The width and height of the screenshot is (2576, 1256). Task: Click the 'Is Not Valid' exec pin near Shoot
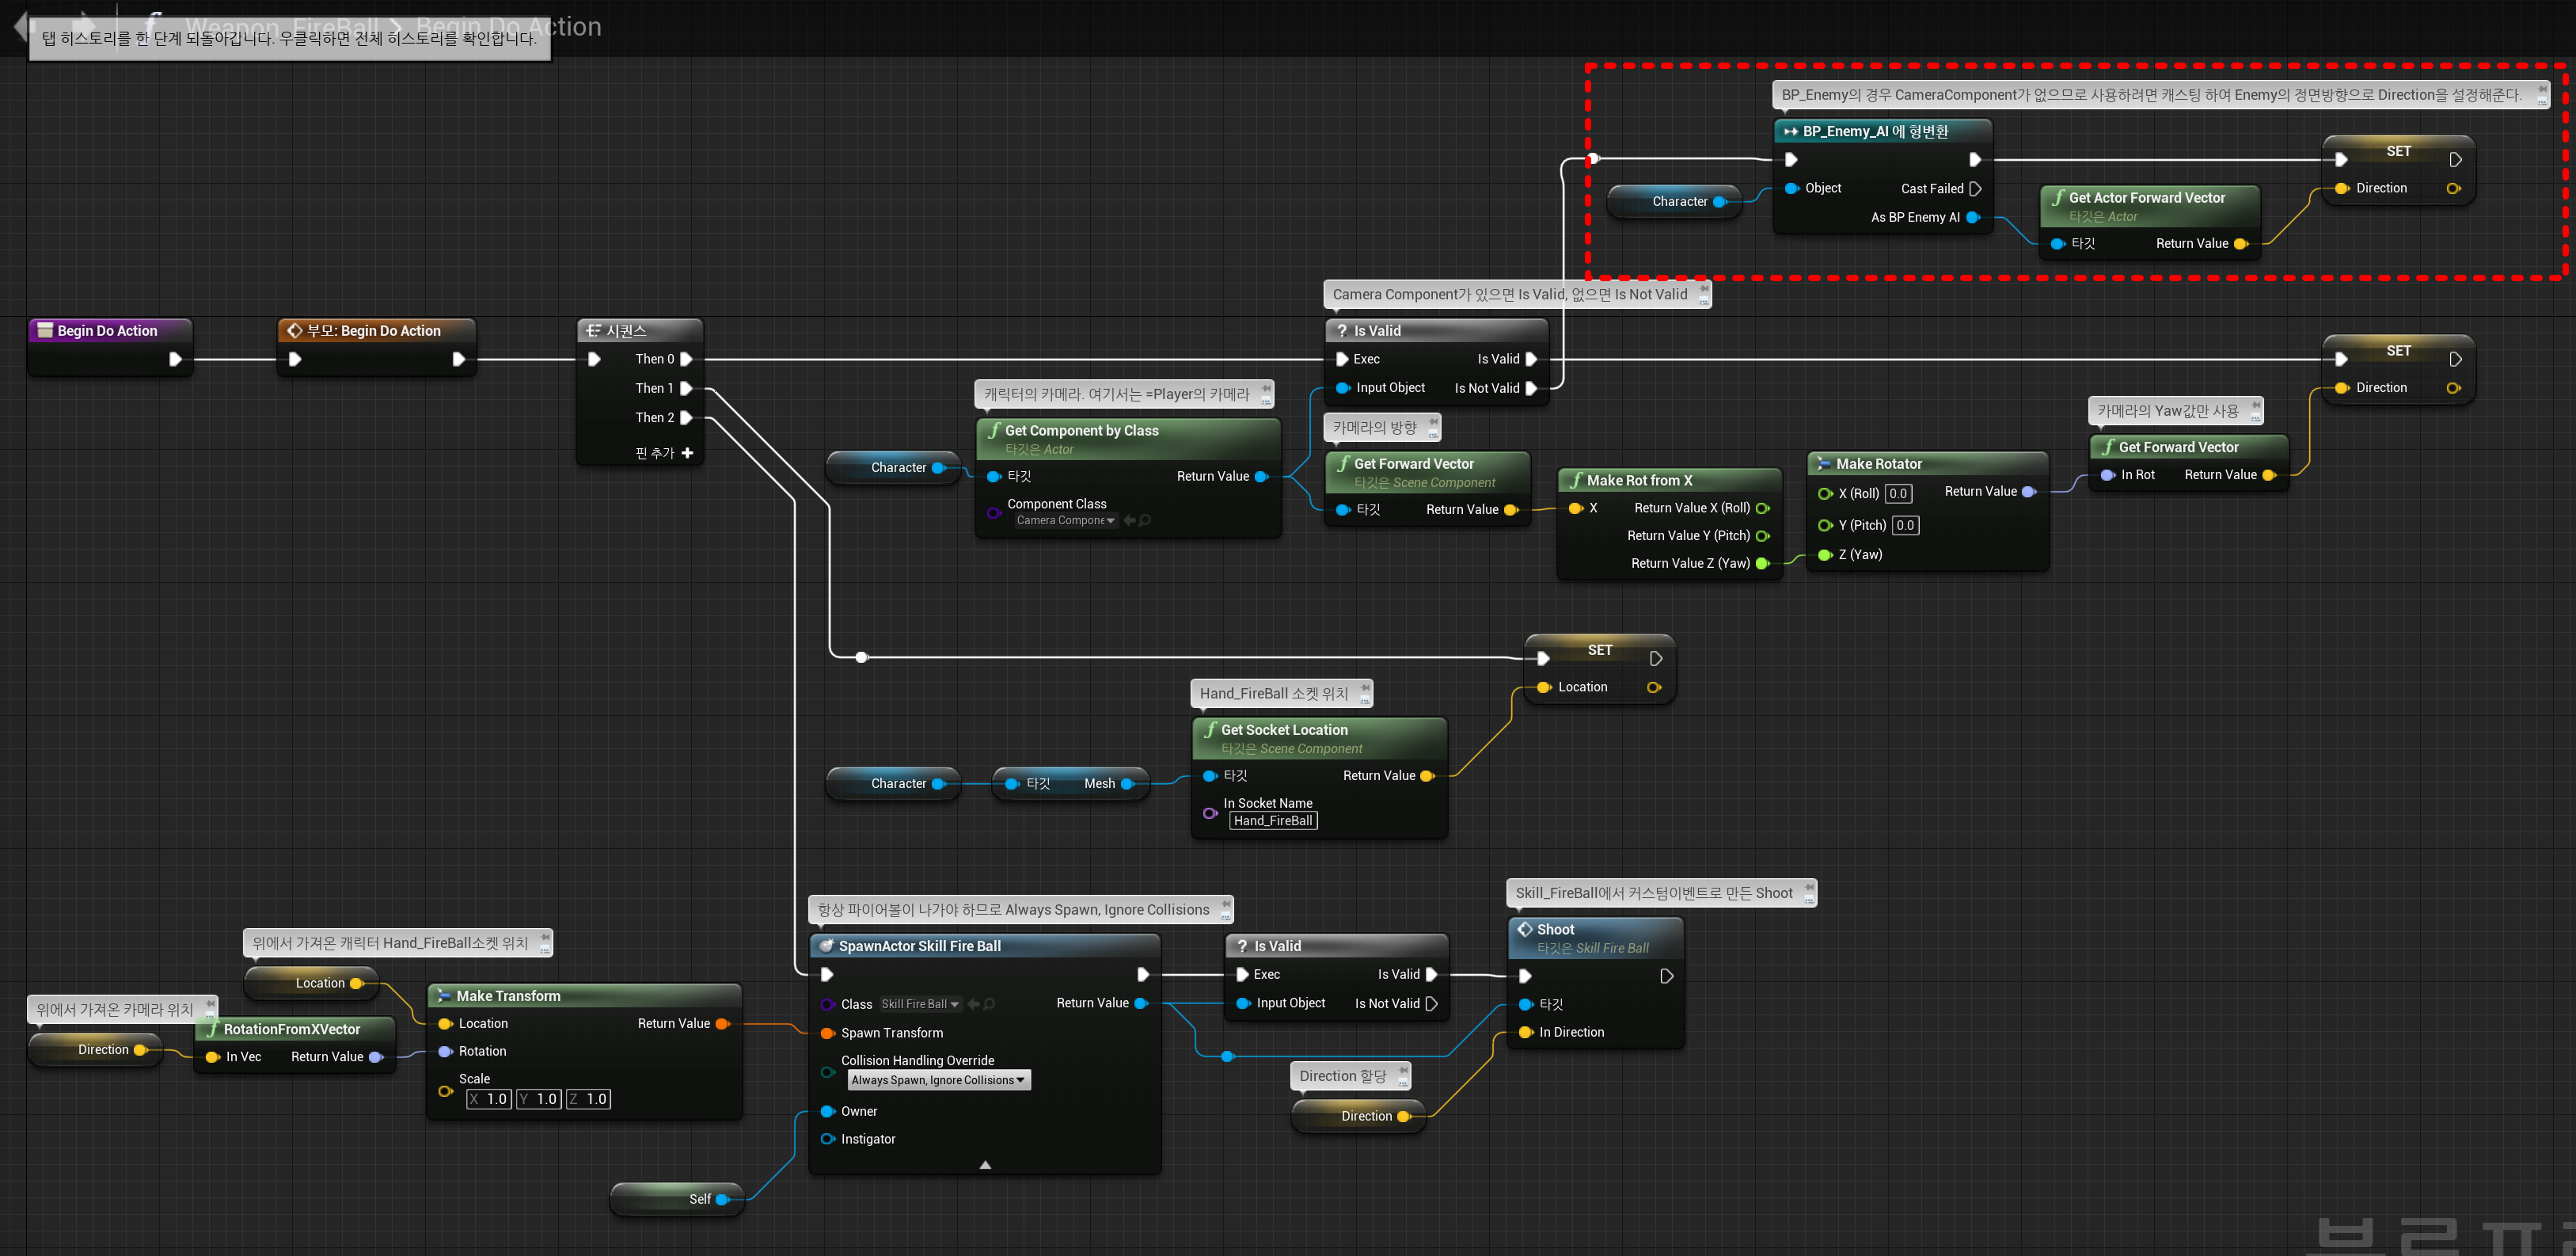[1431, 1003]
